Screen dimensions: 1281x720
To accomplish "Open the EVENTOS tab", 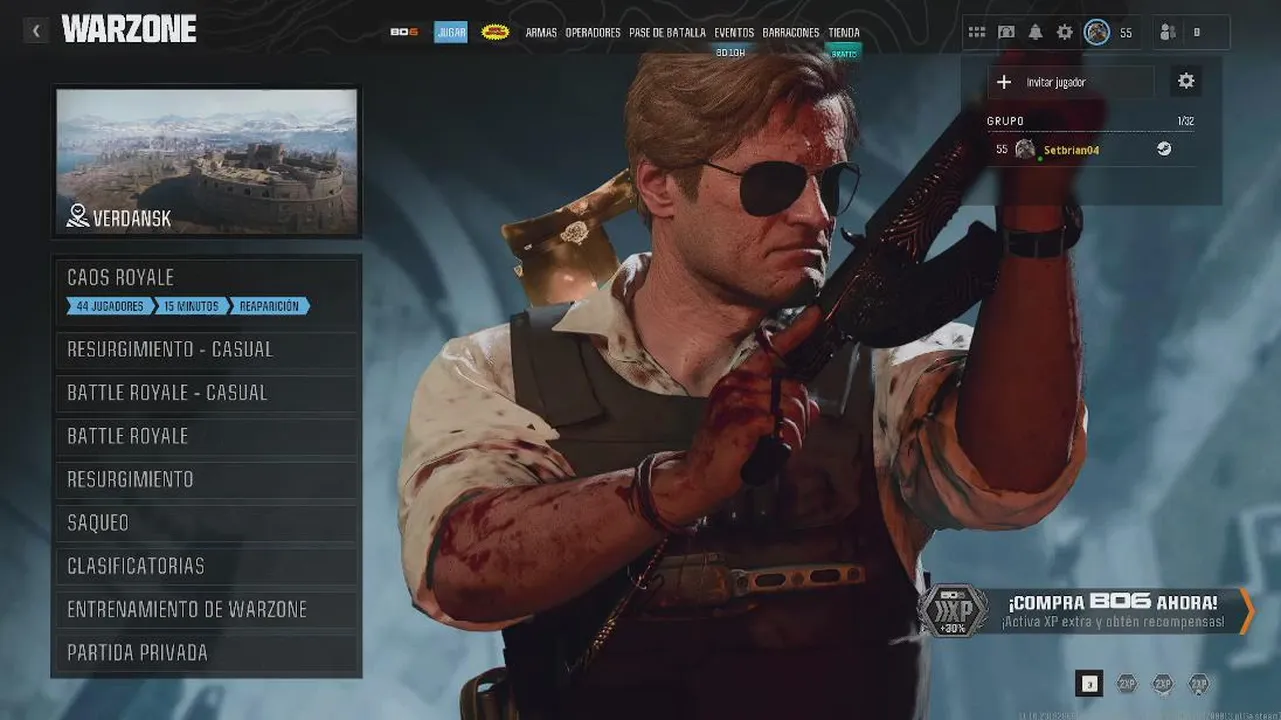I will pyautogui.click(x=734, y=33).
